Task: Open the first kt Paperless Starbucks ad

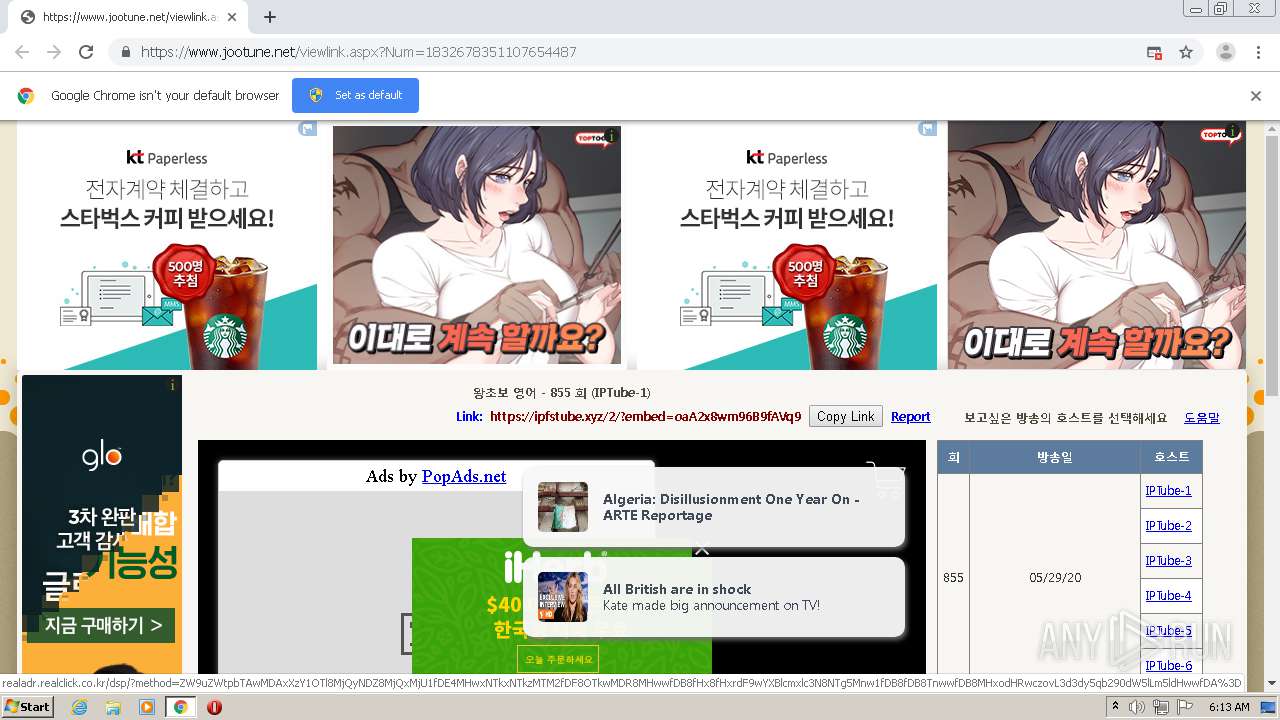Action: 167,246
